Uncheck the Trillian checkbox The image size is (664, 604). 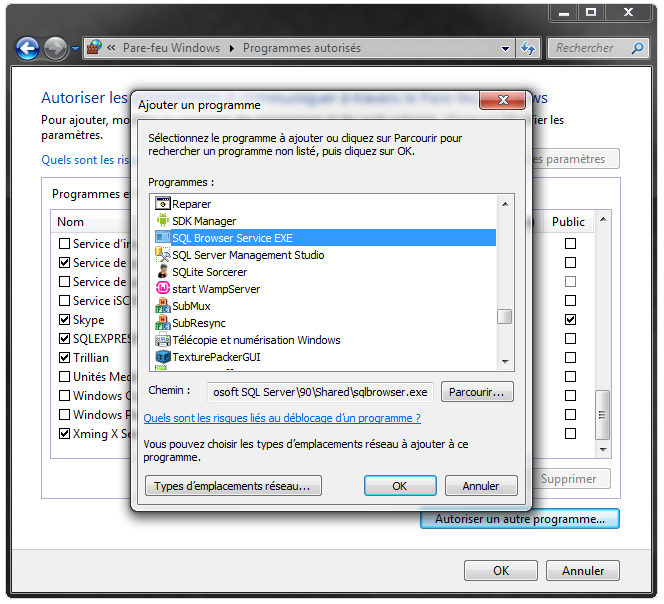pyautogui.click(x=64, y=357)
